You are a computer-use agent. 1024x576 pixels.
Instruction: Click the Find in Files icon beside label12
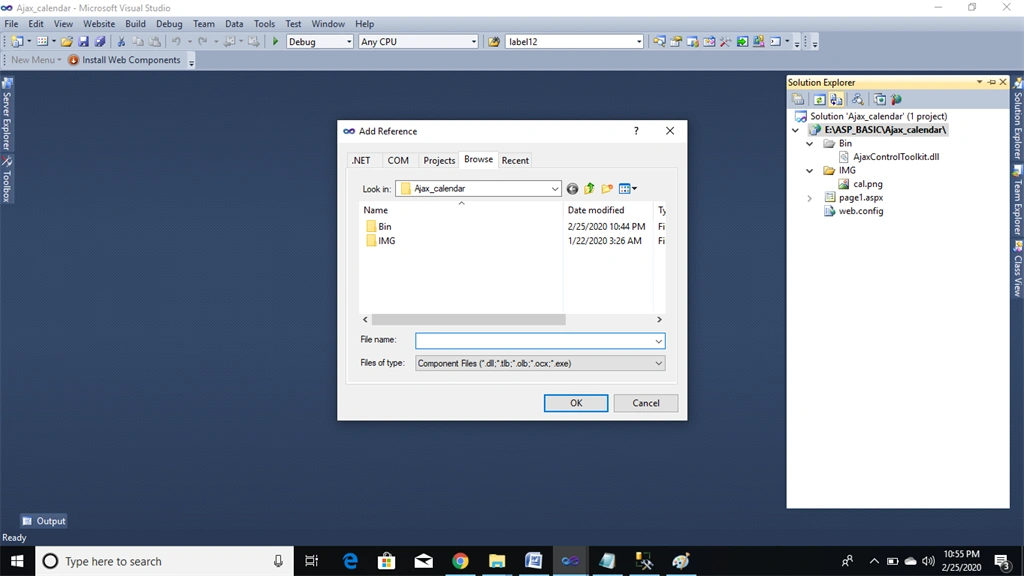494,42
